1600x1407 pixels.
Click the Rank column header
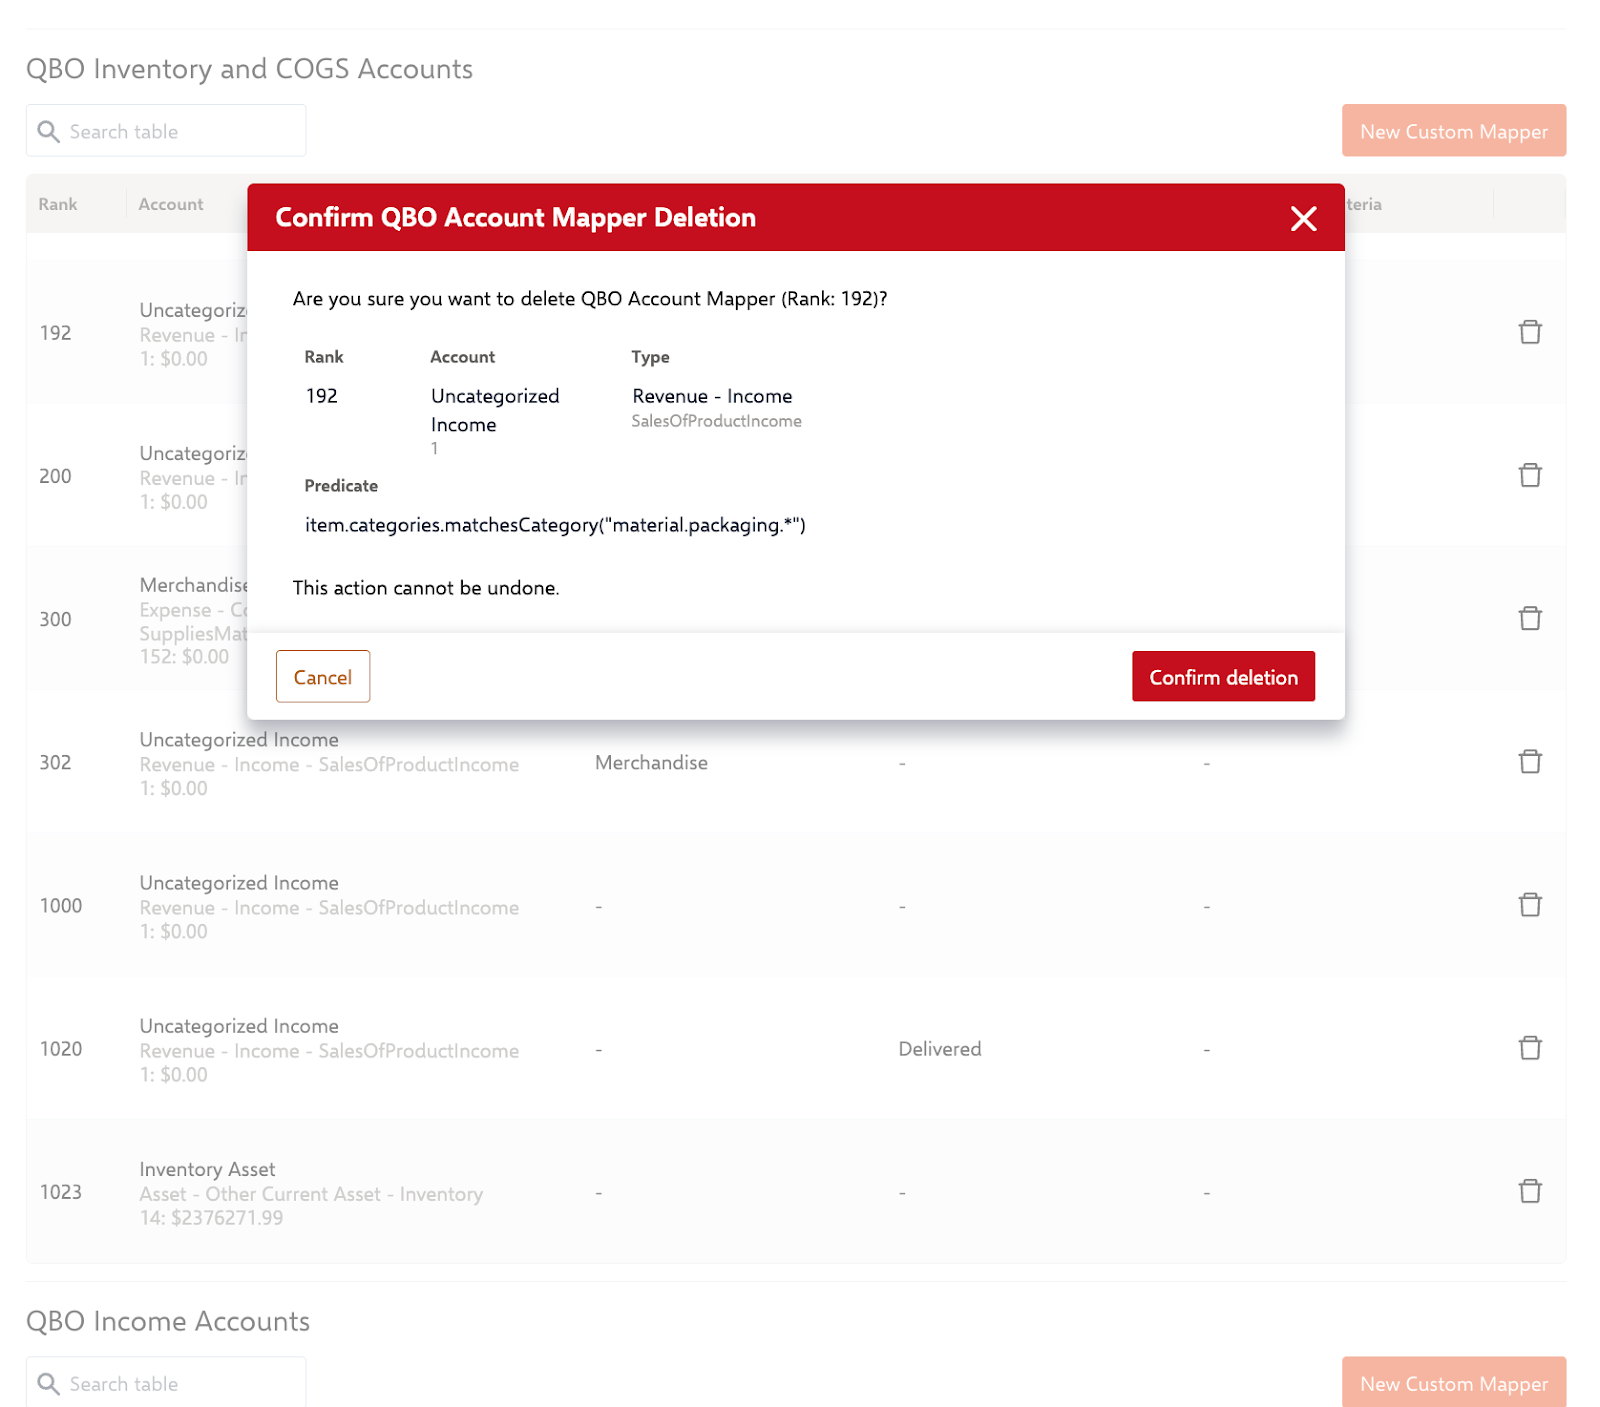(58, 204)
